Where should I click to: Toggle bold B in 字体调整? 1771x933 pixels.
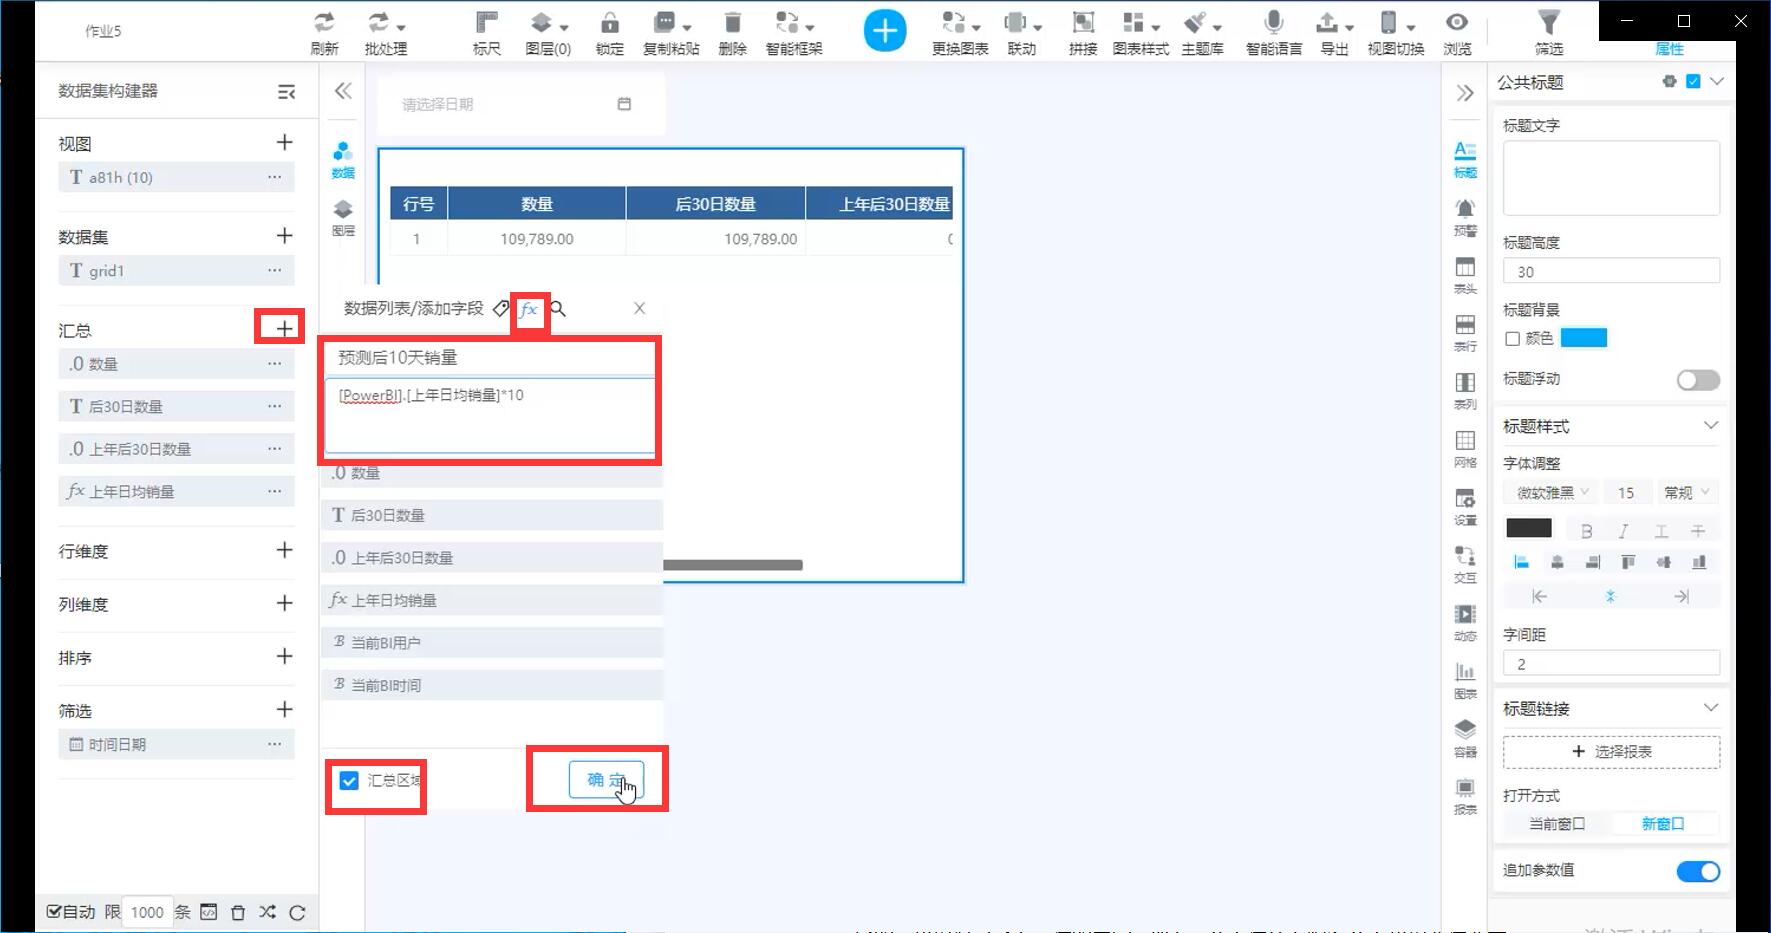(x=1587, y=531)
